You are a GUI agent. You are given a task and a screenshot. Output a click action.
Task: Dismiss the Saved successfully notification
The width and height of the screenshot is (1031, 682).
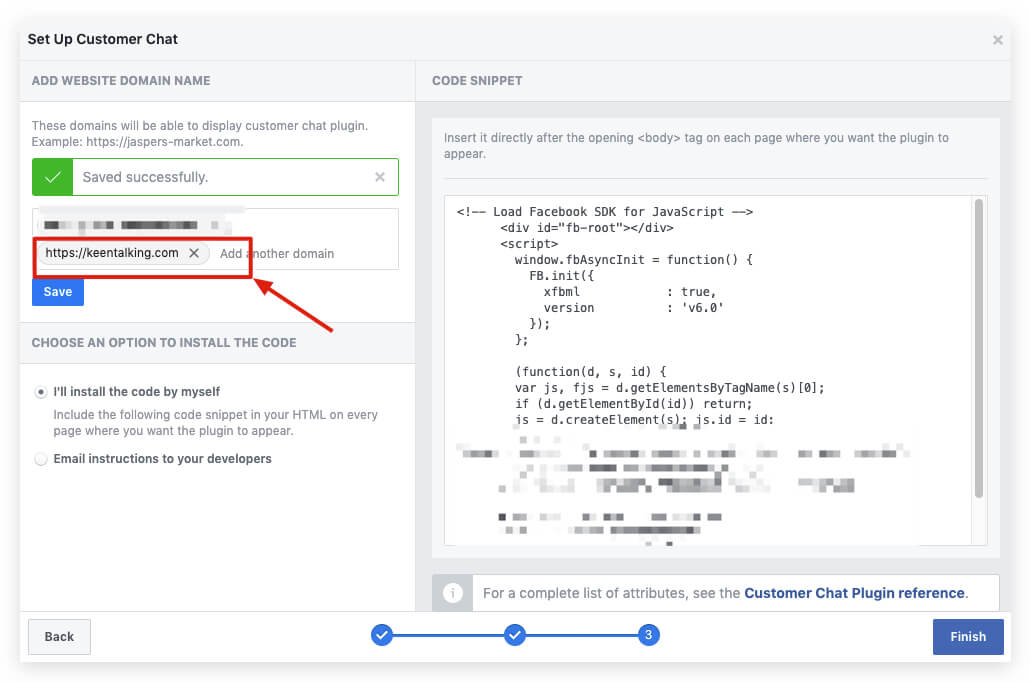379,177
